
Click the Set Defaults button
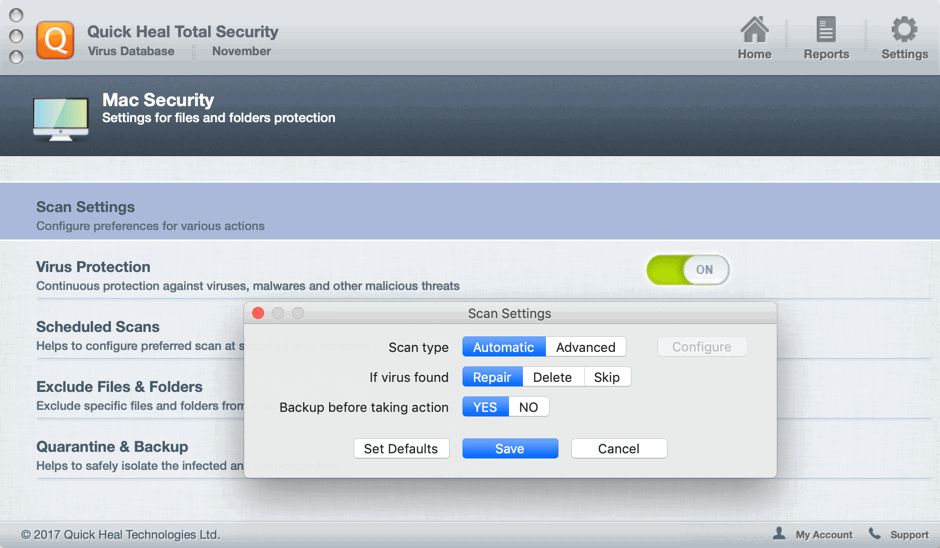(401, 448)
